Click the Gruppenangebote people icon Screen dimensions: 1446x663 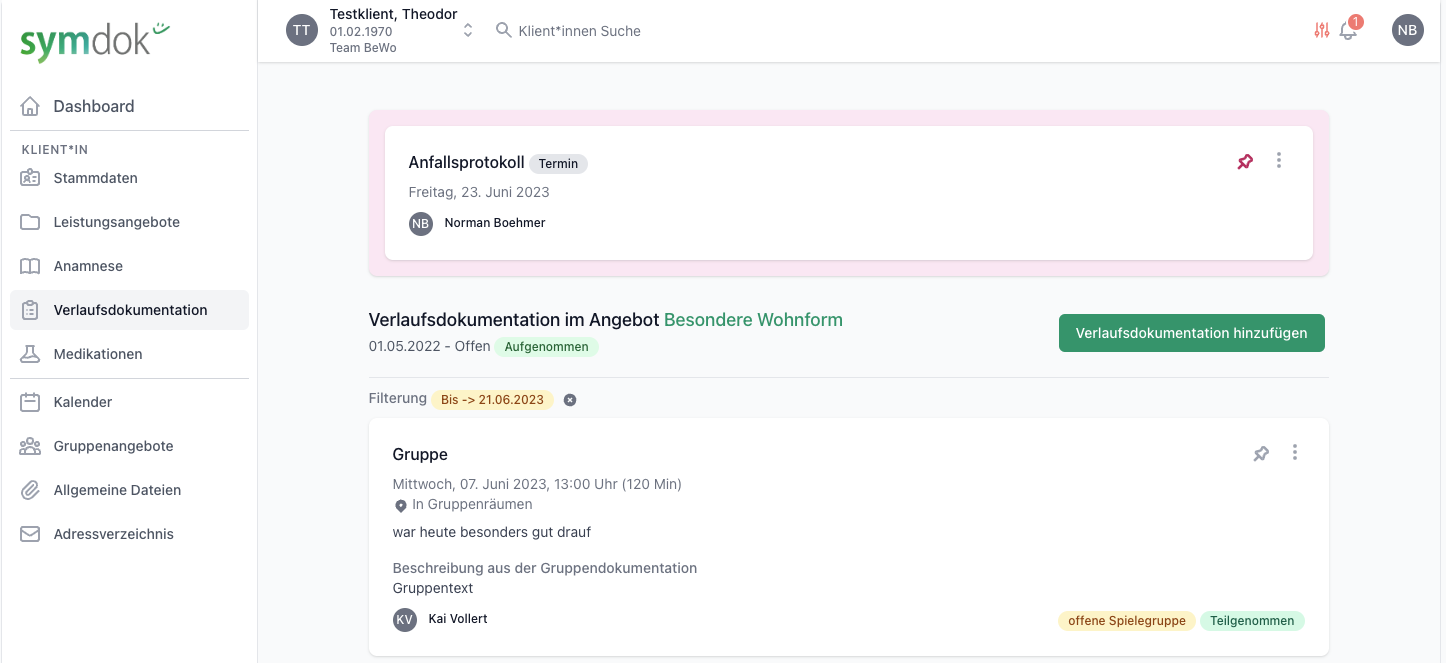[x=30, y=446]
